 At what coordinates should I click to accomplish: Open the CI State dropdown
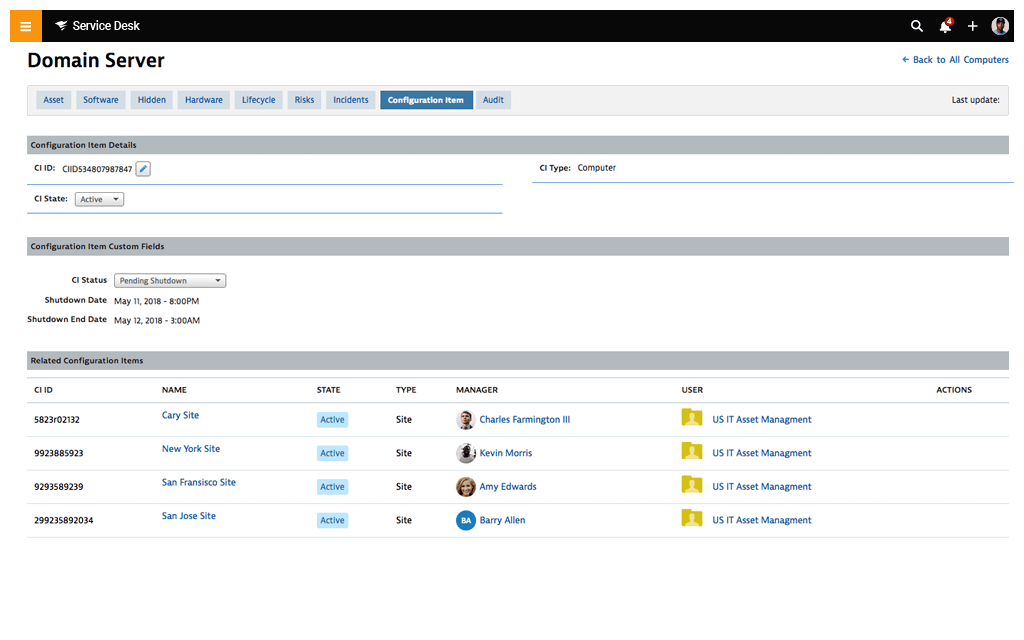point(98,199)
